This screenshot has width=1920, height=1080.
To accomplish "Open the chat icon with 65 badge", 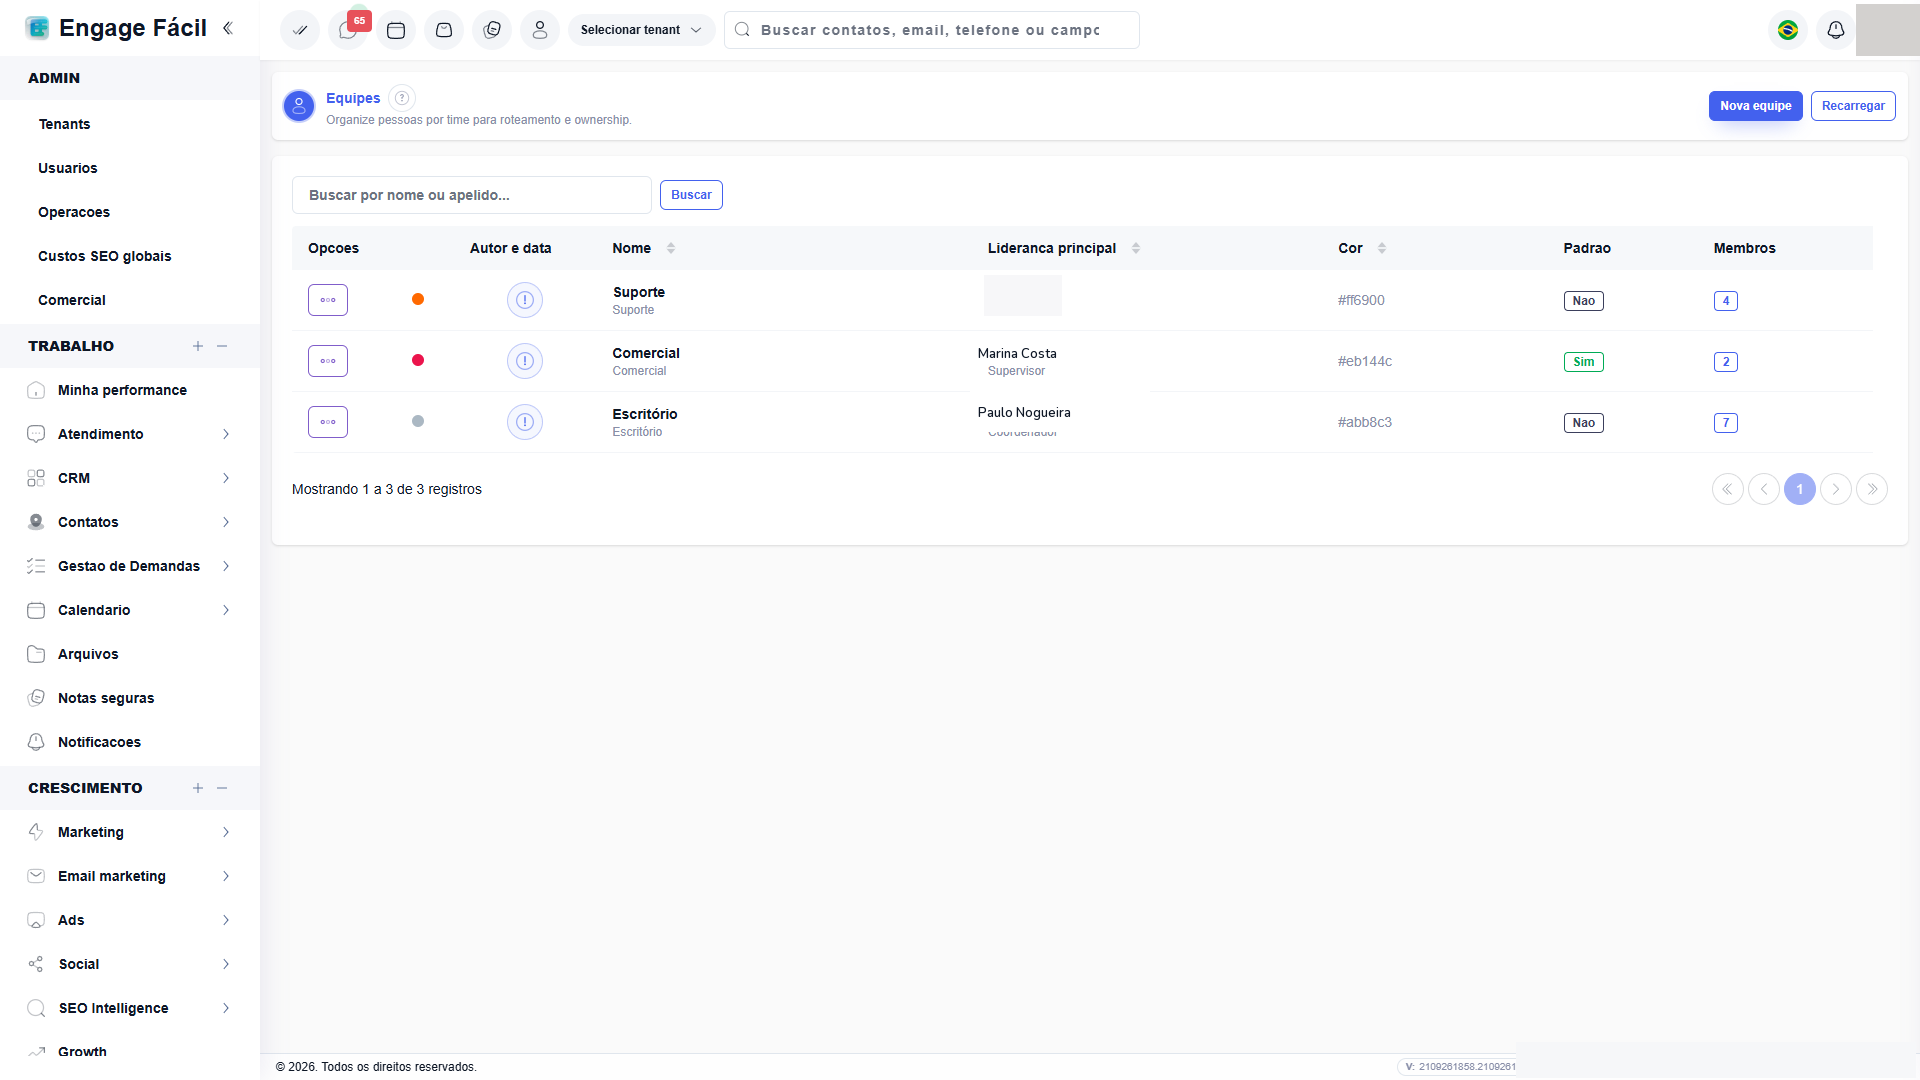I will [348, 30].
